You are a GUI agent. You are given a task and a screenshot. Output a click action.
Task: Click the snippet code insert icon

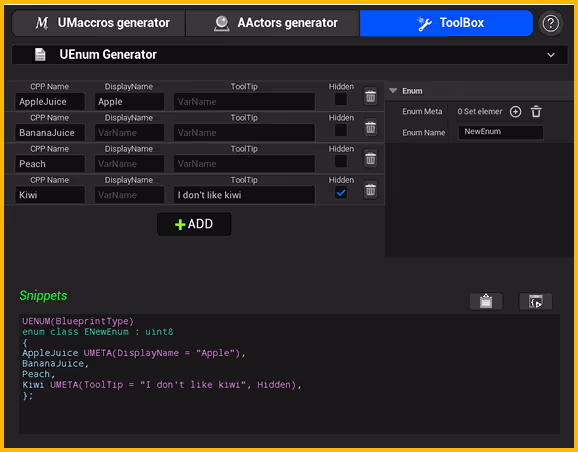point(536,301)
